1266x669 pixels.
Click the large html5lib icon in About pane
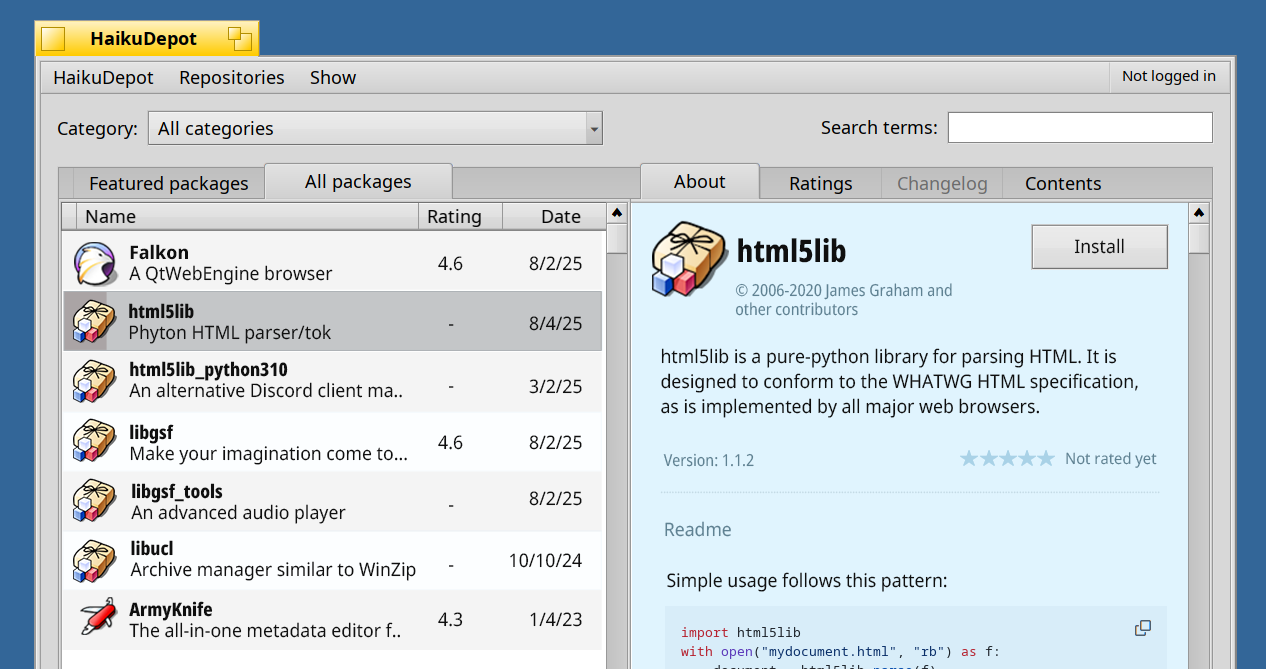point(689,259)
